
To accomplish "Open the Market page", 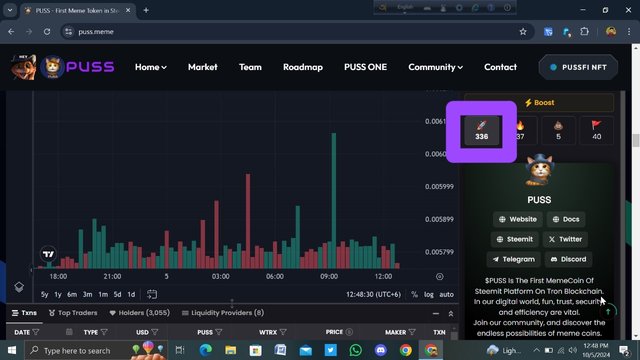I will 202,67.
